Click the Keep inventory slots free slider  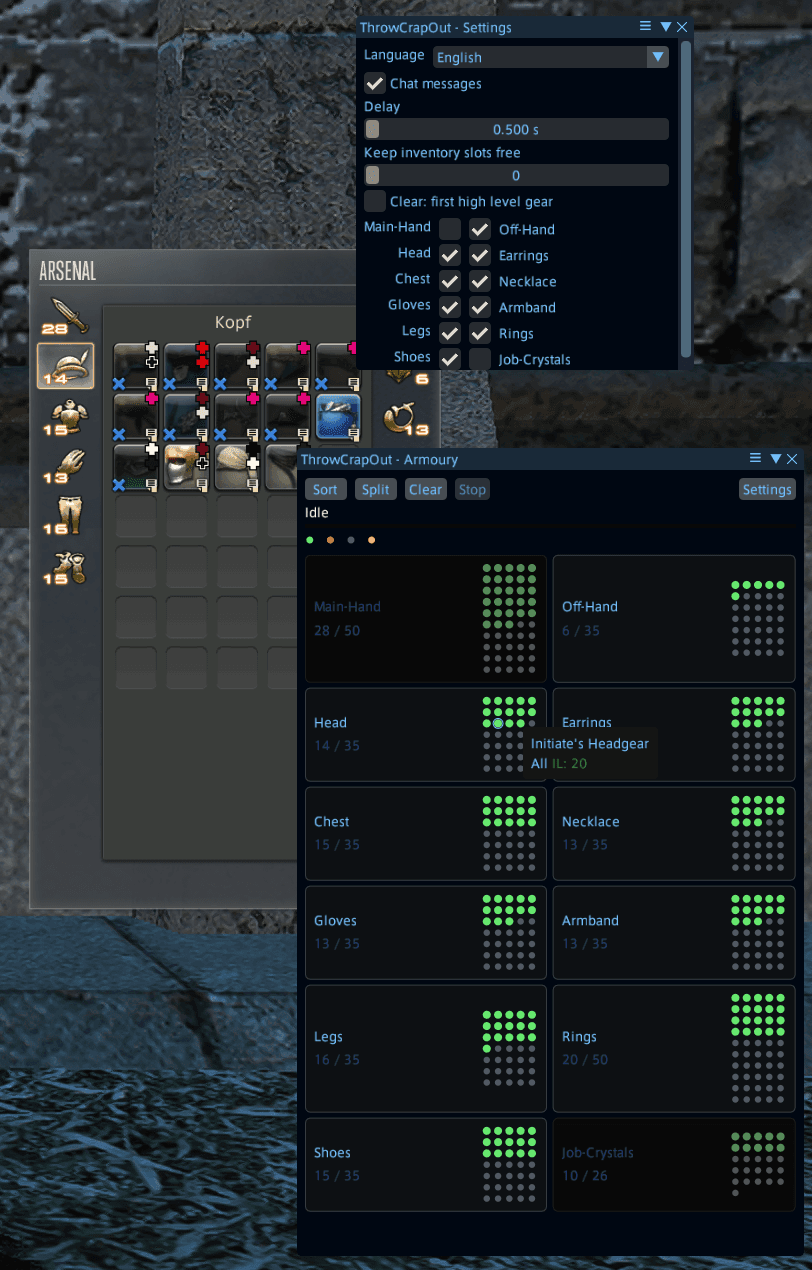pos(516,175)
